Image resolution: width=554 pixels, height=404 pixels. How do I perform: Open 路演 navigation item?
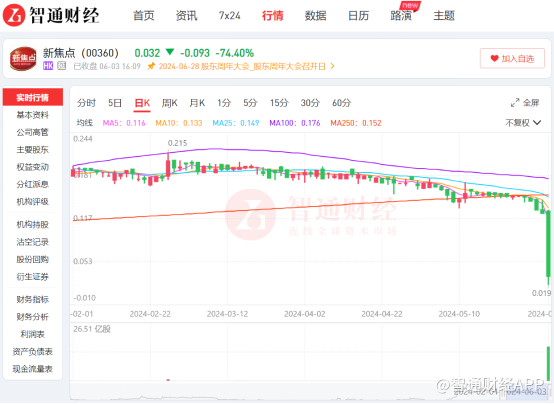[x=401, y=16]
